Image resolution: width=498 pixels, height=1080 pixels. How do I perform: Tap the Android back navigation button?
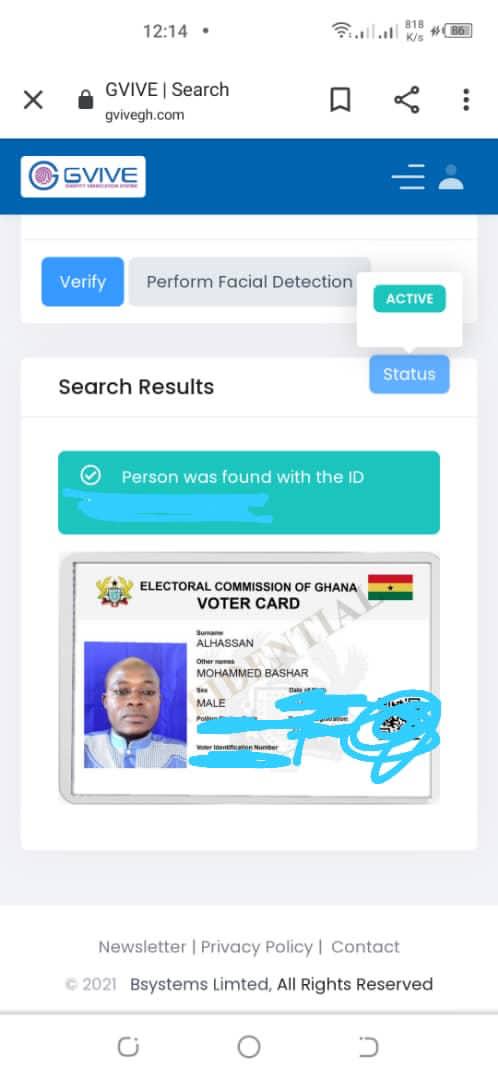(x=369, y=1047)
